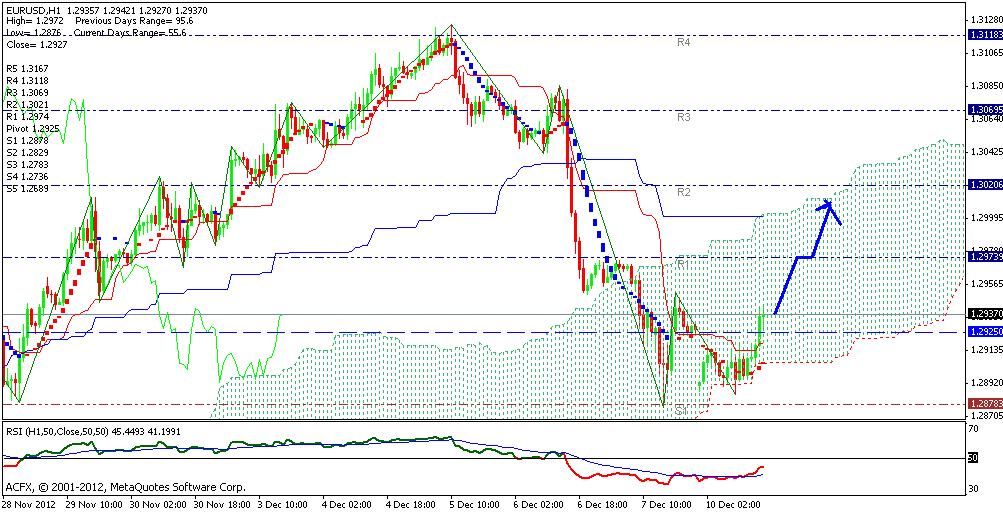Select the 1.29739 price tag on axis
The height and width of the screenshot is (512, 1003).
pyautogui.click(x=985, y=257)
